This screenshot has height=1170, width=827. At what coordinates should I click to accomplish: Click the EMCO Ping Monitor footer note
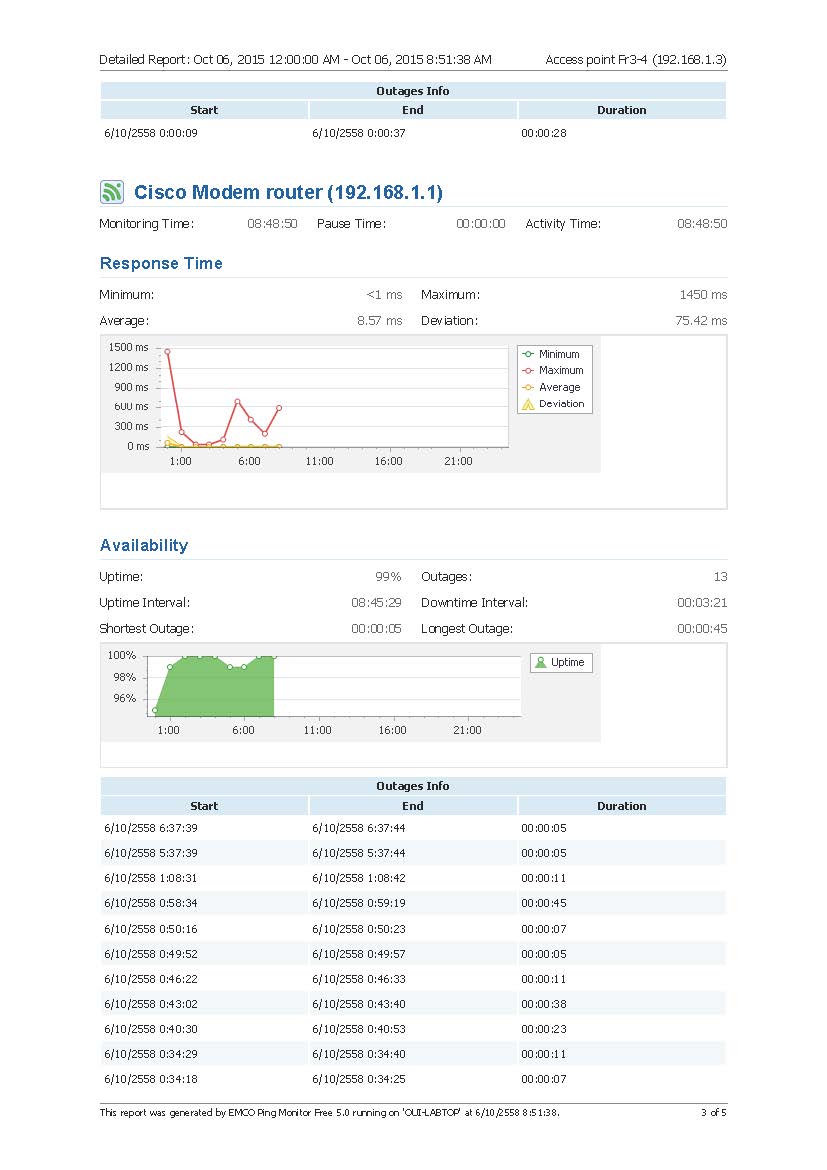(x=329, y=1113)
